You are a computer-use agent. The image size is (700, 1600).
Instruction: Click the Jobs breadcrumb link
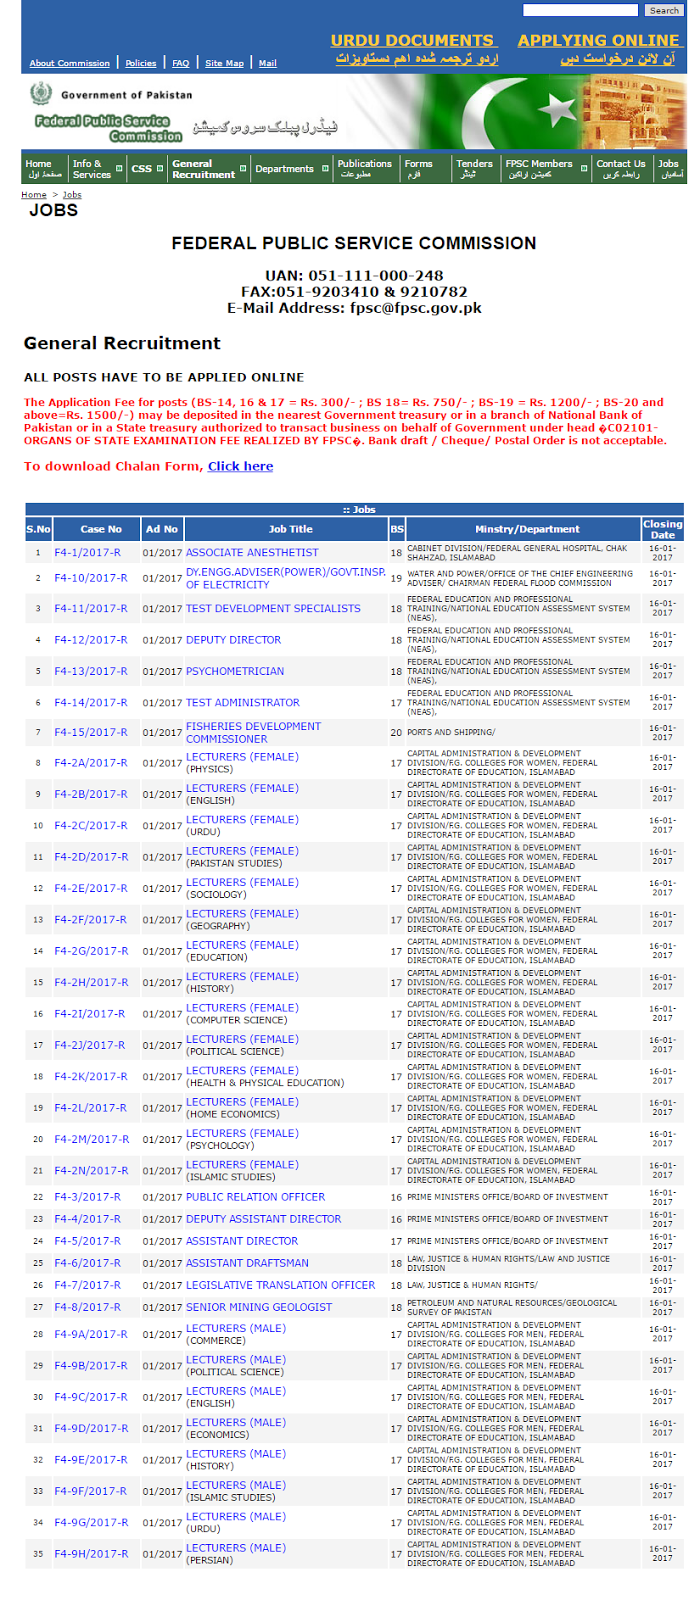pos(72,195)
